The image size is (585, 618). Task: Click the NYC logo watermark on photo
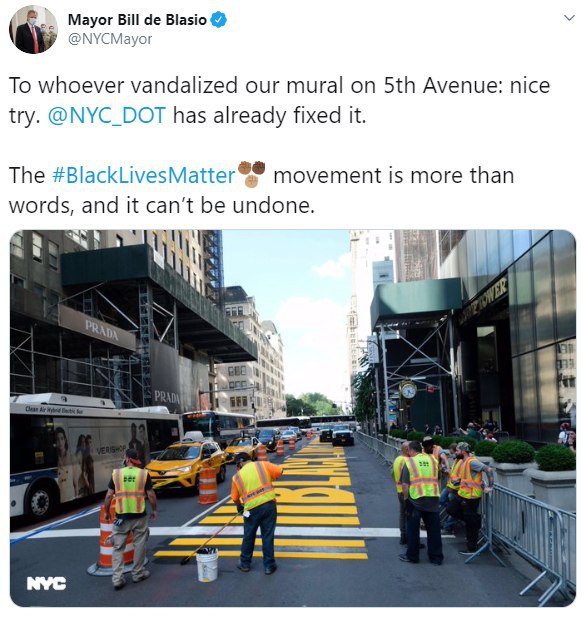[46, 583]
